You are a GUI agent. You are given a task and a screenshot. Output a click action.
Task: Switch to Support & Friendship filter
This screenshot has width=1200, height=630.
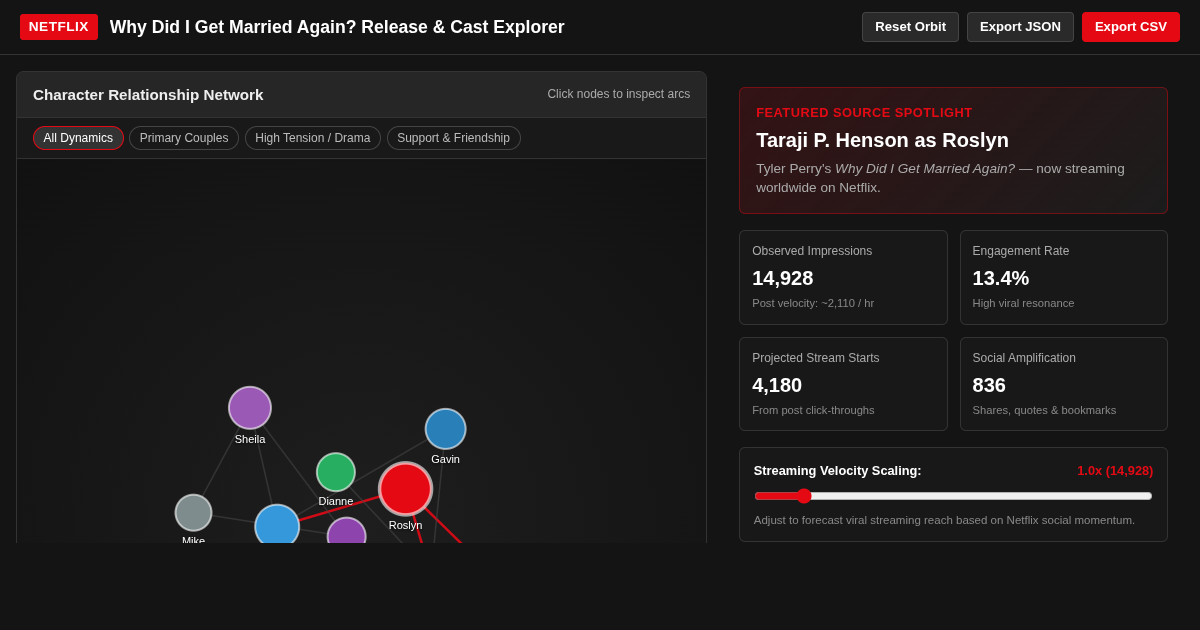(454, 138)
